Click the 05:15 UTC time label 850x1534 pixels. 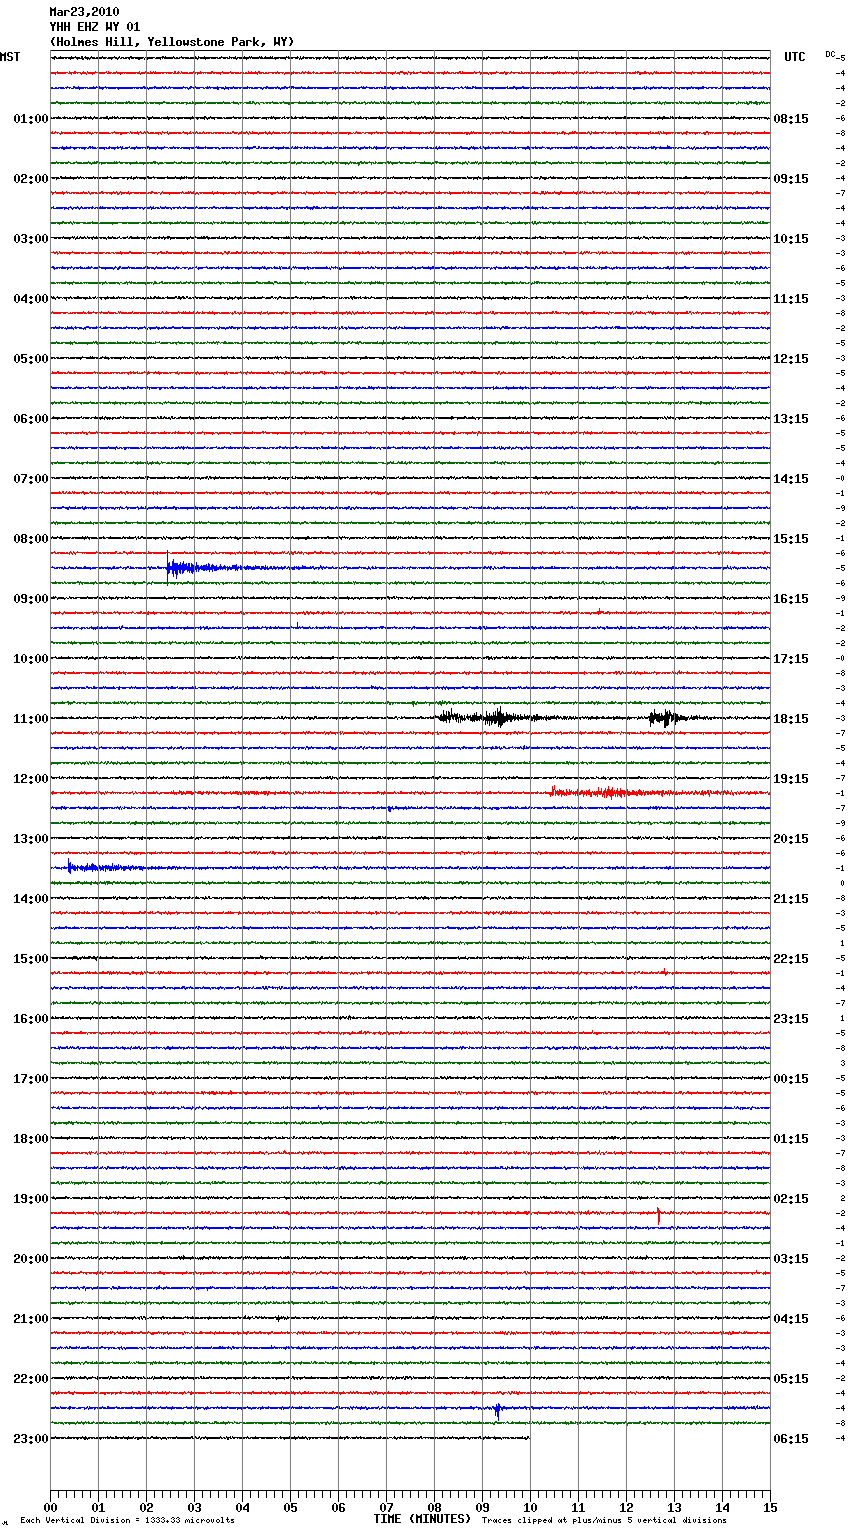tap(791, 1379)
